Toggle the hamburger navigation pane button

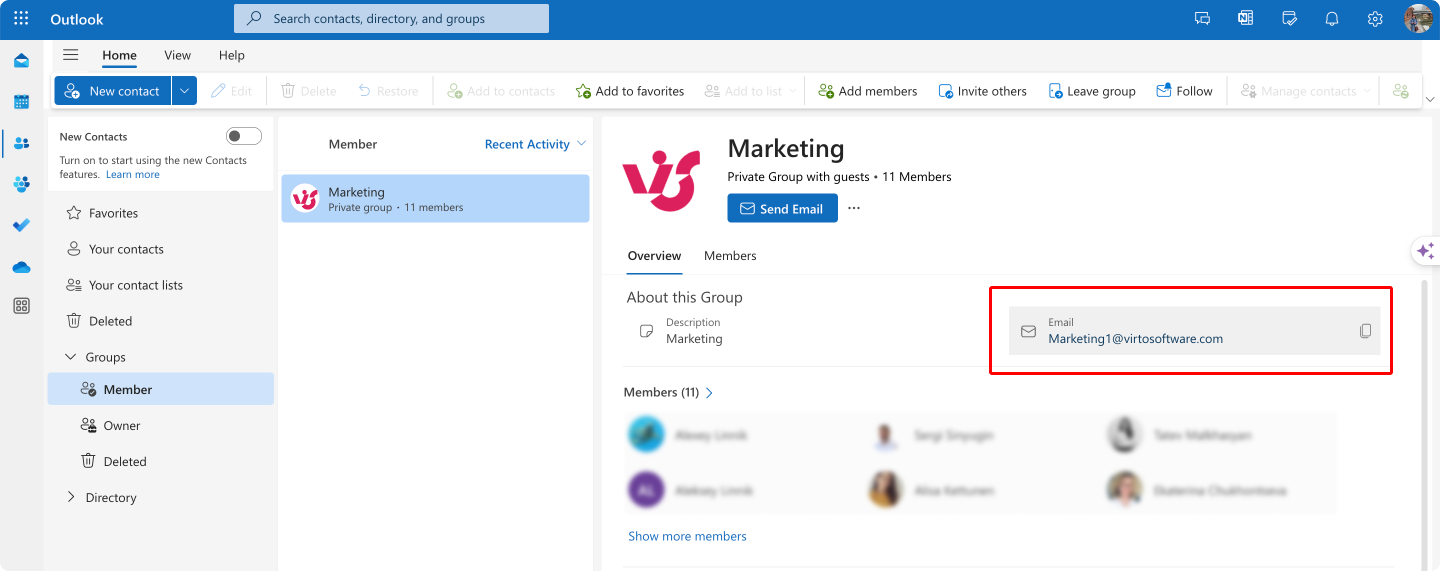click(70, 55)
